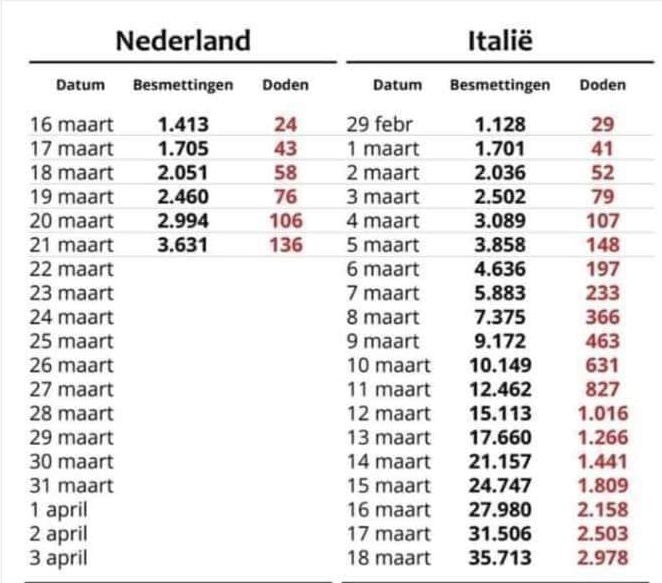This screenshot has height=583, width=662.
Task: Click the red death count 24
Action: pos(285,125)
